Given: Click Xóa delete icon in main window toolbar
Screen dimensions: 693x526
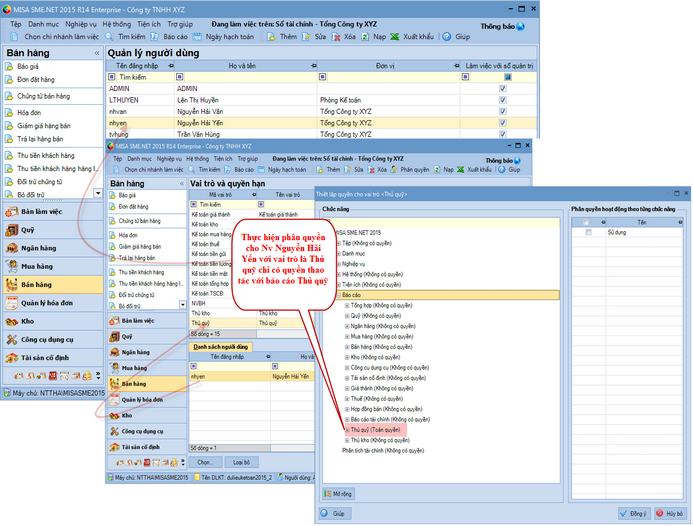Looking at the screenshot, I should (336, 37).
